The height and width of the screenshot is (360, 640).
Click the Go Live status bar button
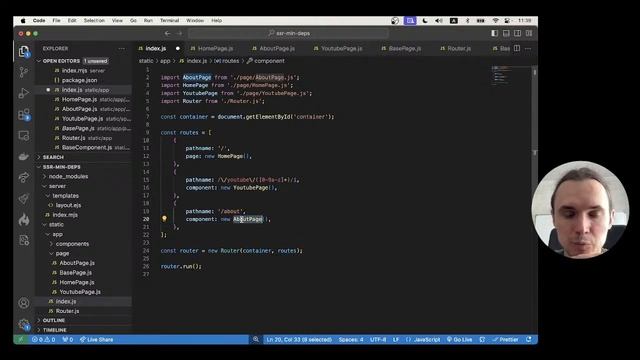(459, 340)
